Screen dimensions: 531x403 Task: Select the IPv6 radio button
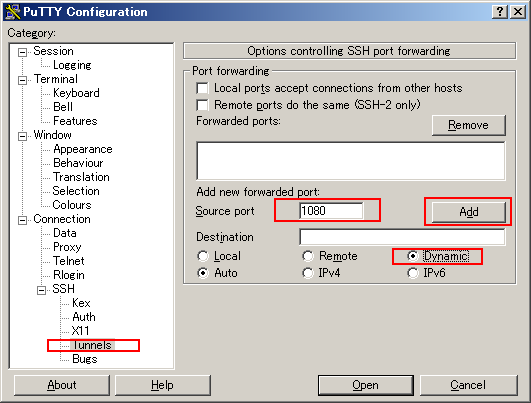tap(412, 273)
